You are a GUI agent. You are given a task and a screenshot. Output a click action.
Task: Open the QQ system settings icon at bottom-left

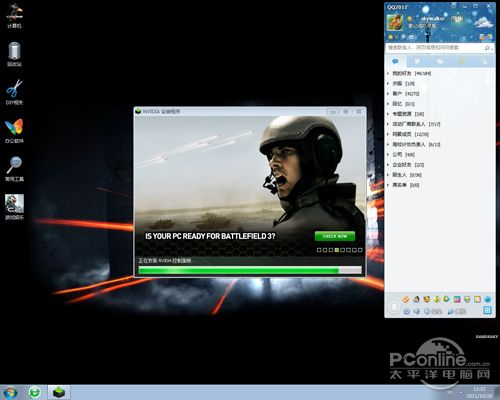pyautogui.click(x=406, y=311)
